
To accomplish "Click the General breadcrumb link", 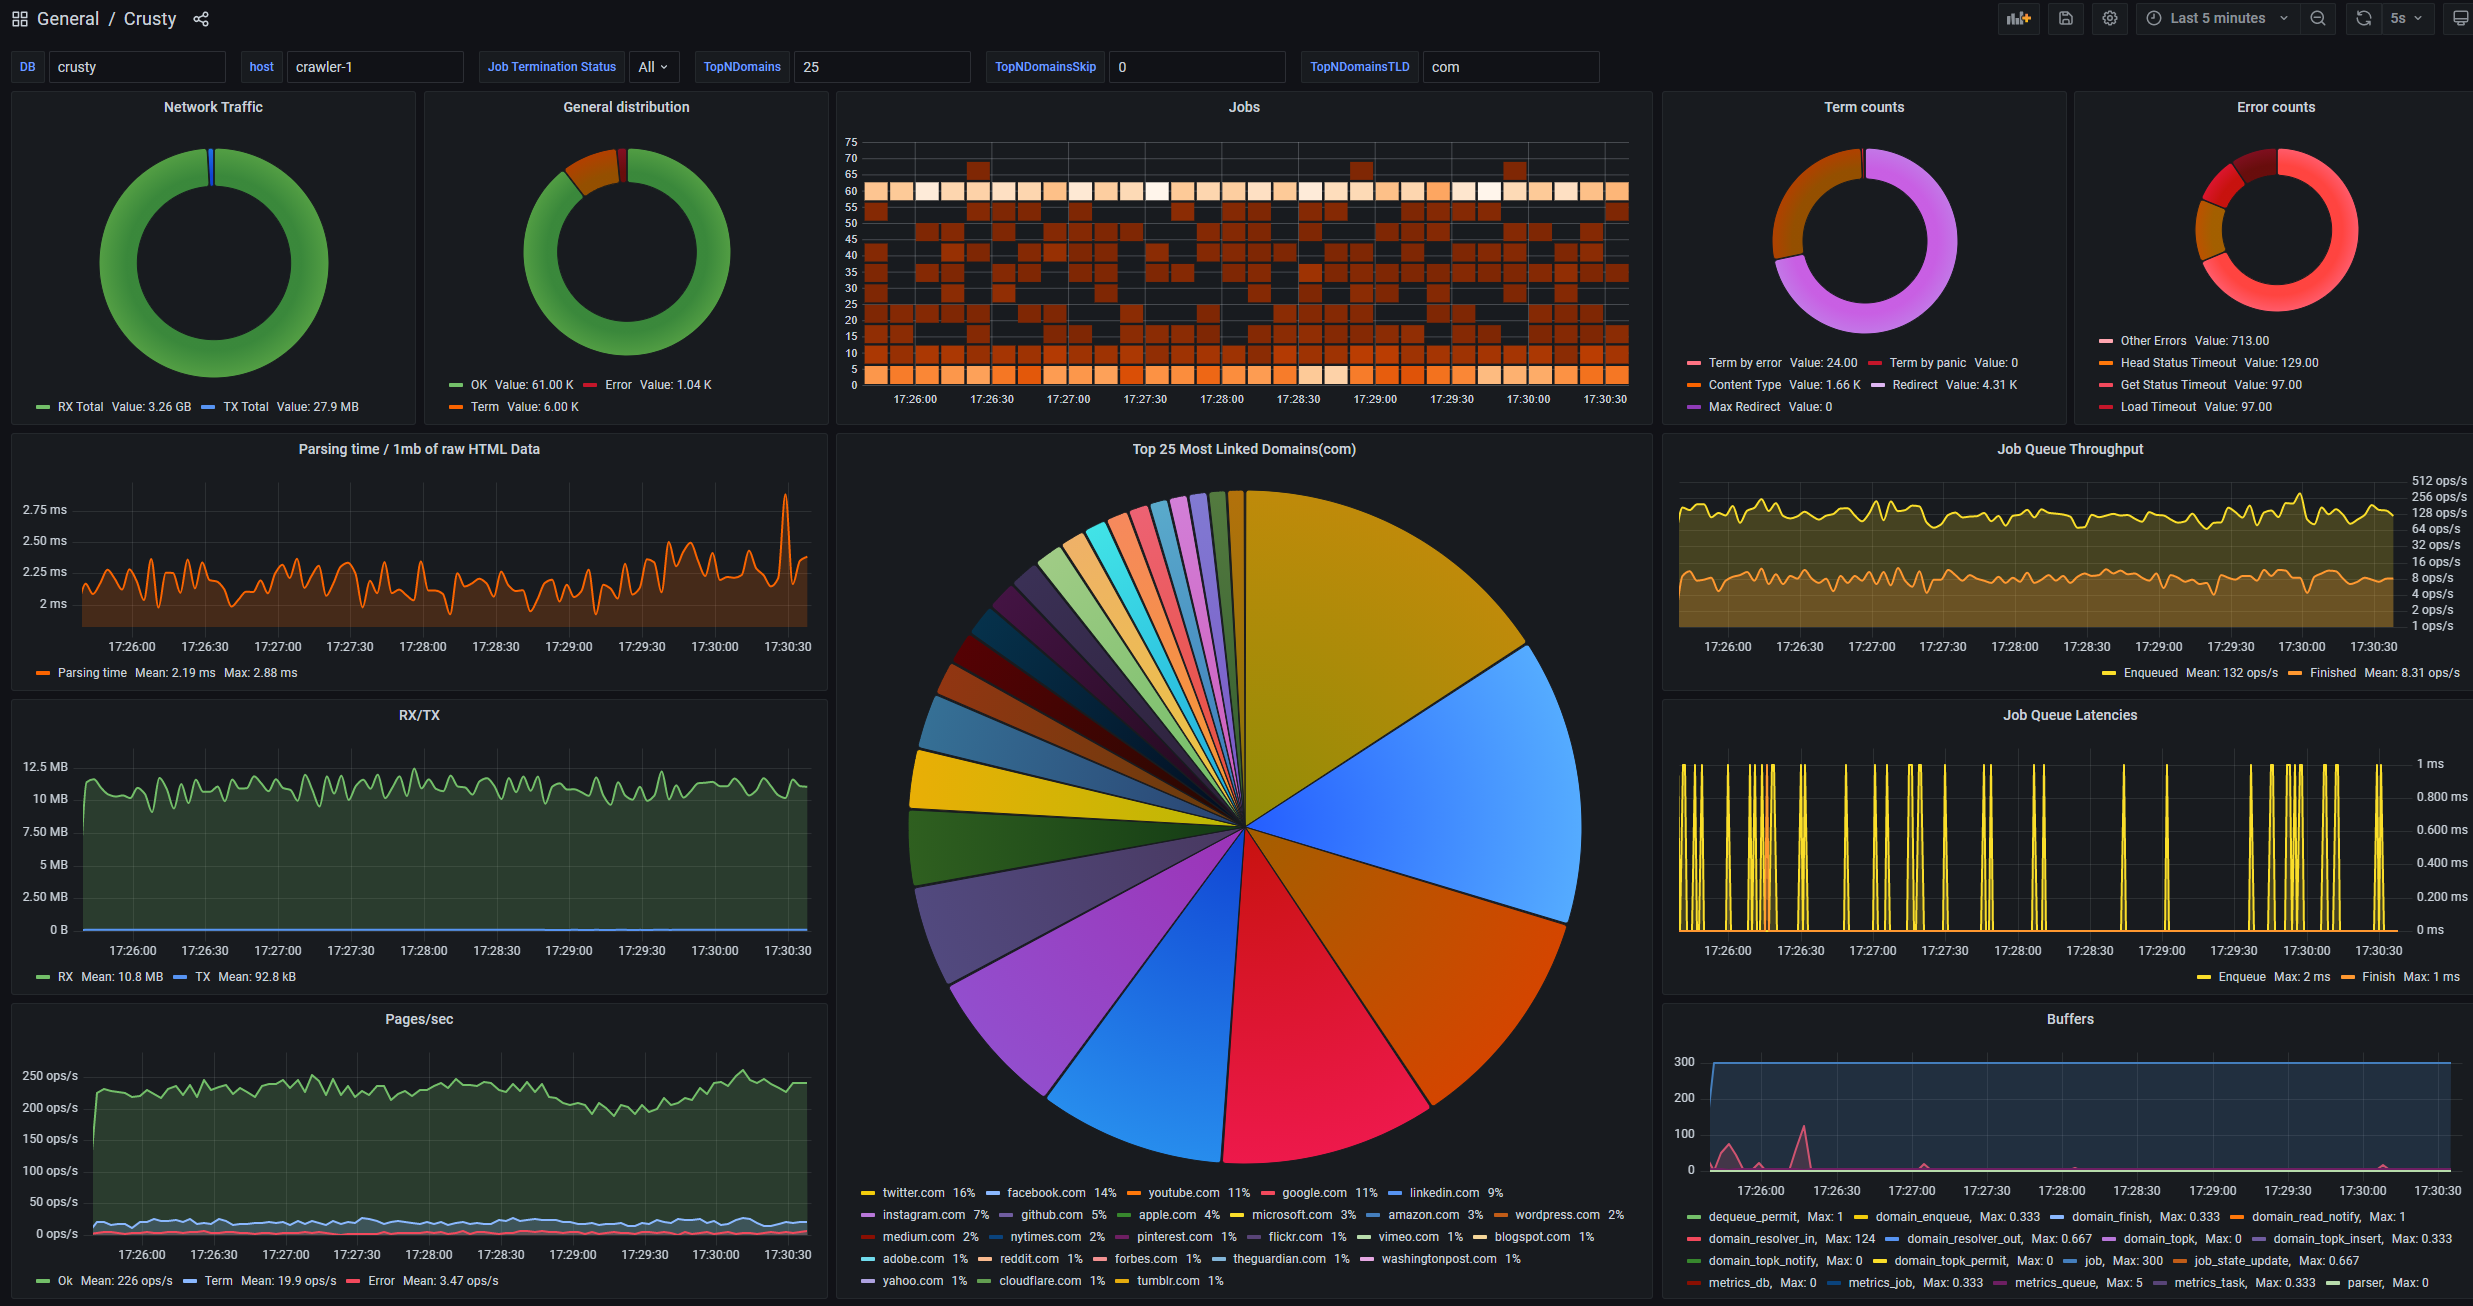I will (68, 19).
